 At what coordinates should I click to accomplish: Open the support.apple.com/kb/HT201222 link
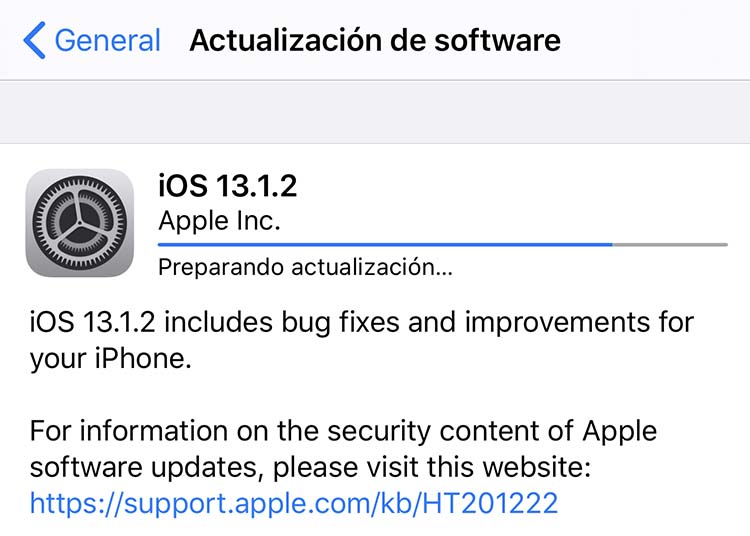(294, 503)
